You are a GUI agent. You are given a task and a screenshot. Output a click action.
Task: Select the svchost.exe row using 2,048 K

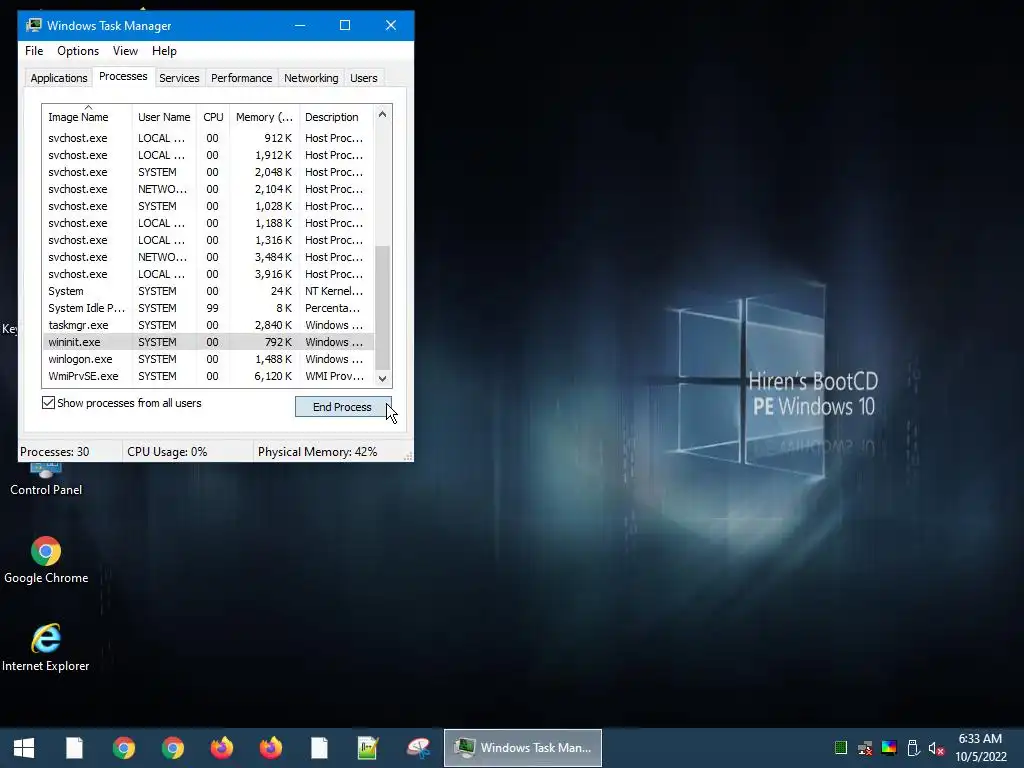(208, 172)
